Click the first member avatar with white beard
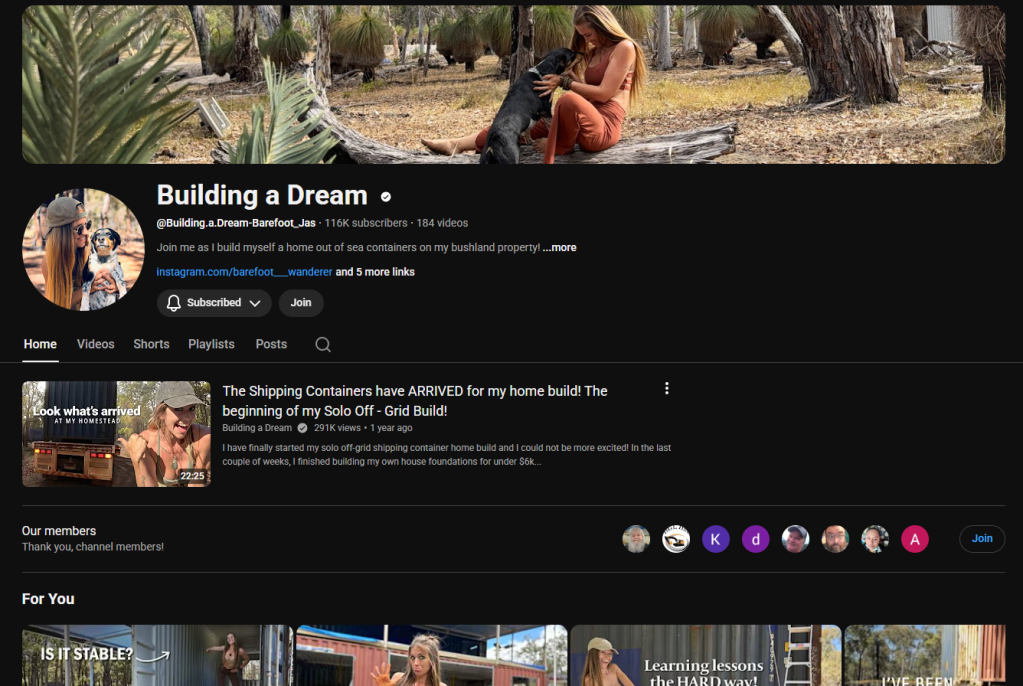The height and width of the screenshot is (686, 1023). click(x=636, y=539)
